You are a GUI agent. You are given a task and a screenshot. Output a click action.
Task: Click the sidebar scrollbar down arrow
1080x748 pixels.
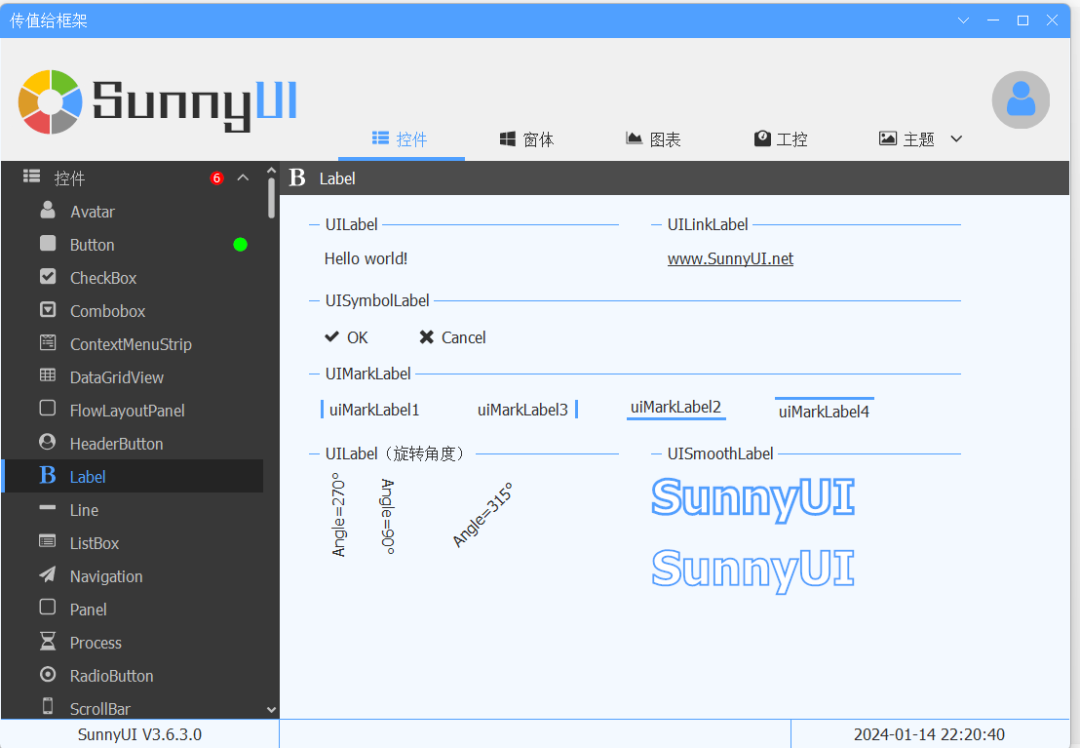pos(271,709)
